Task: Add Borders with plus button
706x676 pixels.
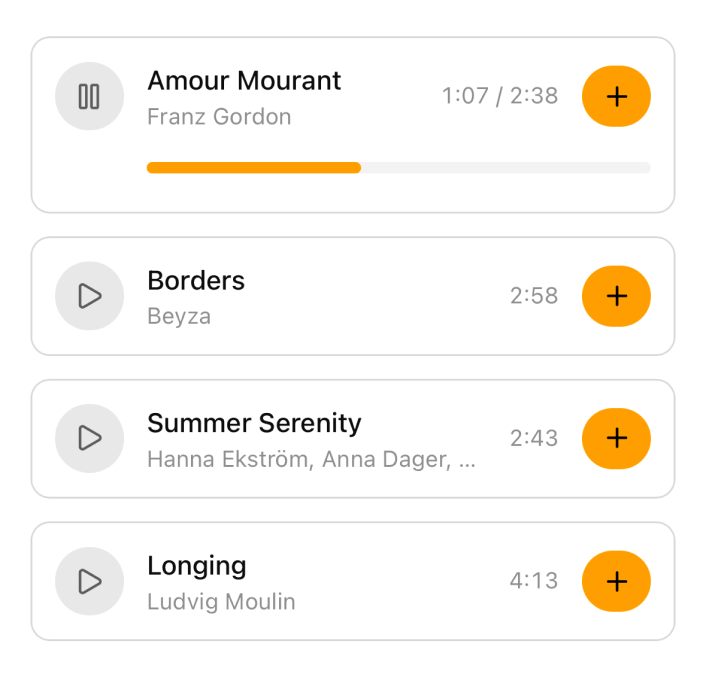Action: pyautogui.click(x=616, y=296)
